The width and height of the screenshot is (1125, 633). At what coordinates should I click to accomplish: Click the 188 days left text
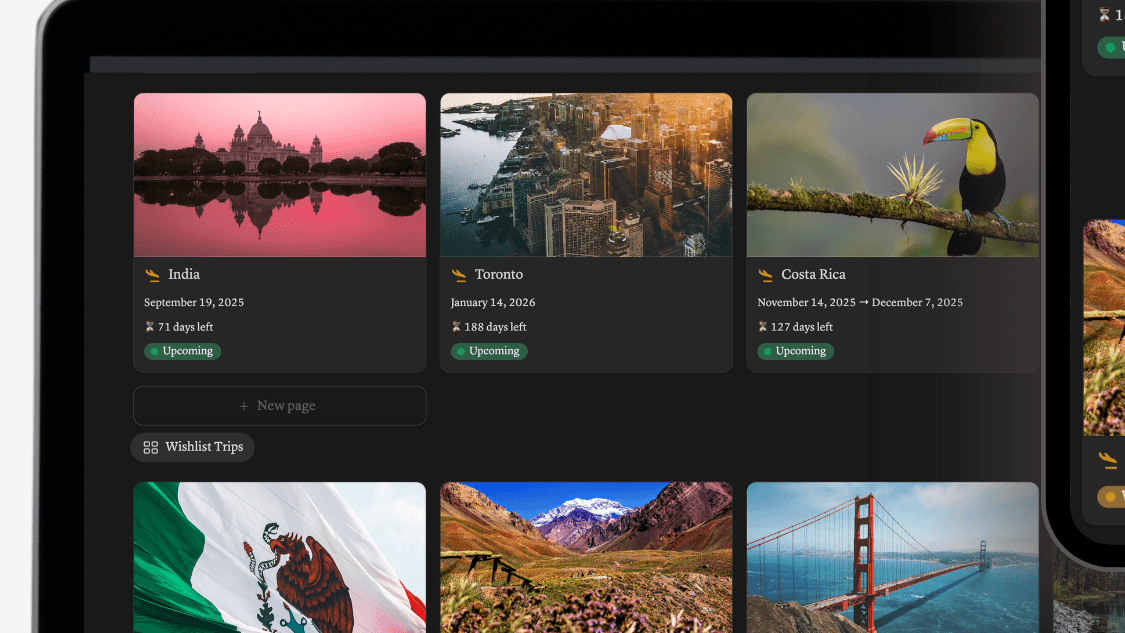[495, 327]
